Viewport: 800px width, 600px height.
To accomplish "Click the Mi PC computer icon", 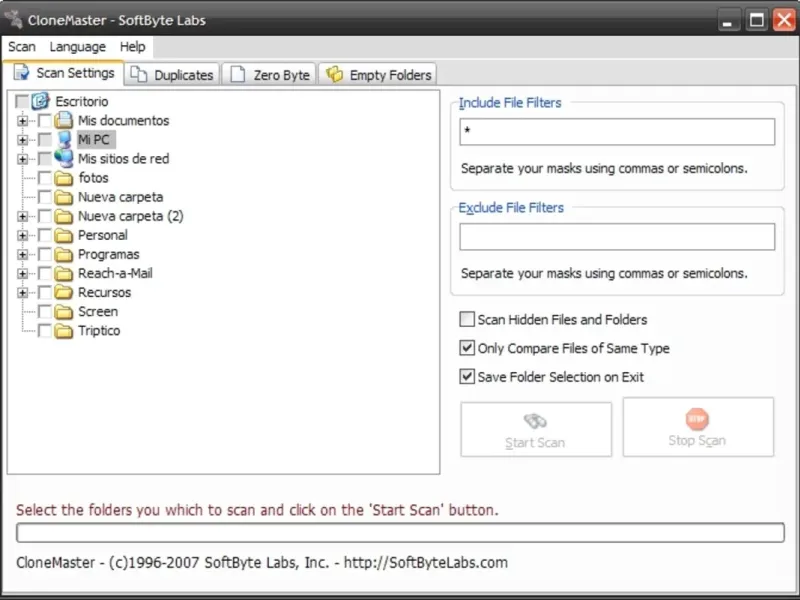I will point(64,139).
